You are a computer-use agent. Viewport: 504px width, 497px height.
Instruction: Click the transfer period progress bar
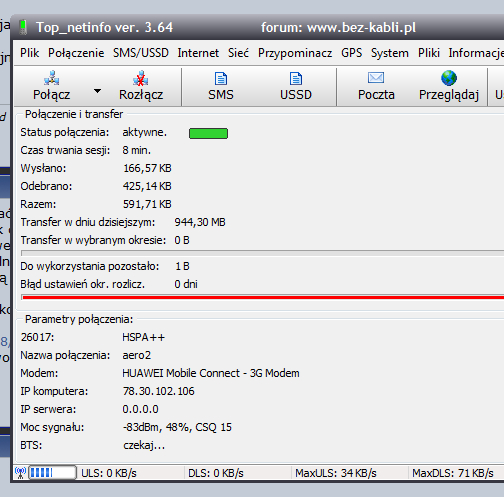click(x=263, y=253)
